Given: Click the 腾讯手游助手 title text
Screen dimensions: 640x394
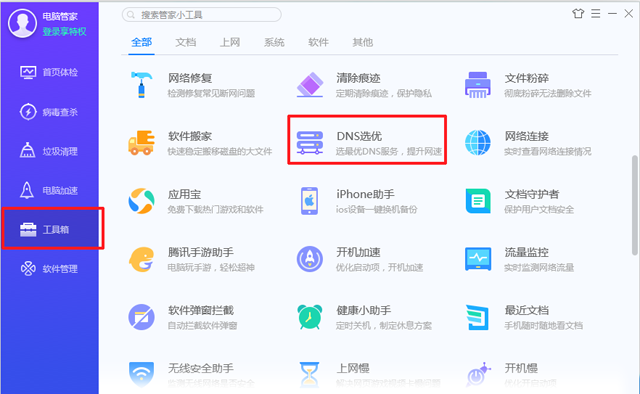Looking at the screenshot, I should click(201, 252).
